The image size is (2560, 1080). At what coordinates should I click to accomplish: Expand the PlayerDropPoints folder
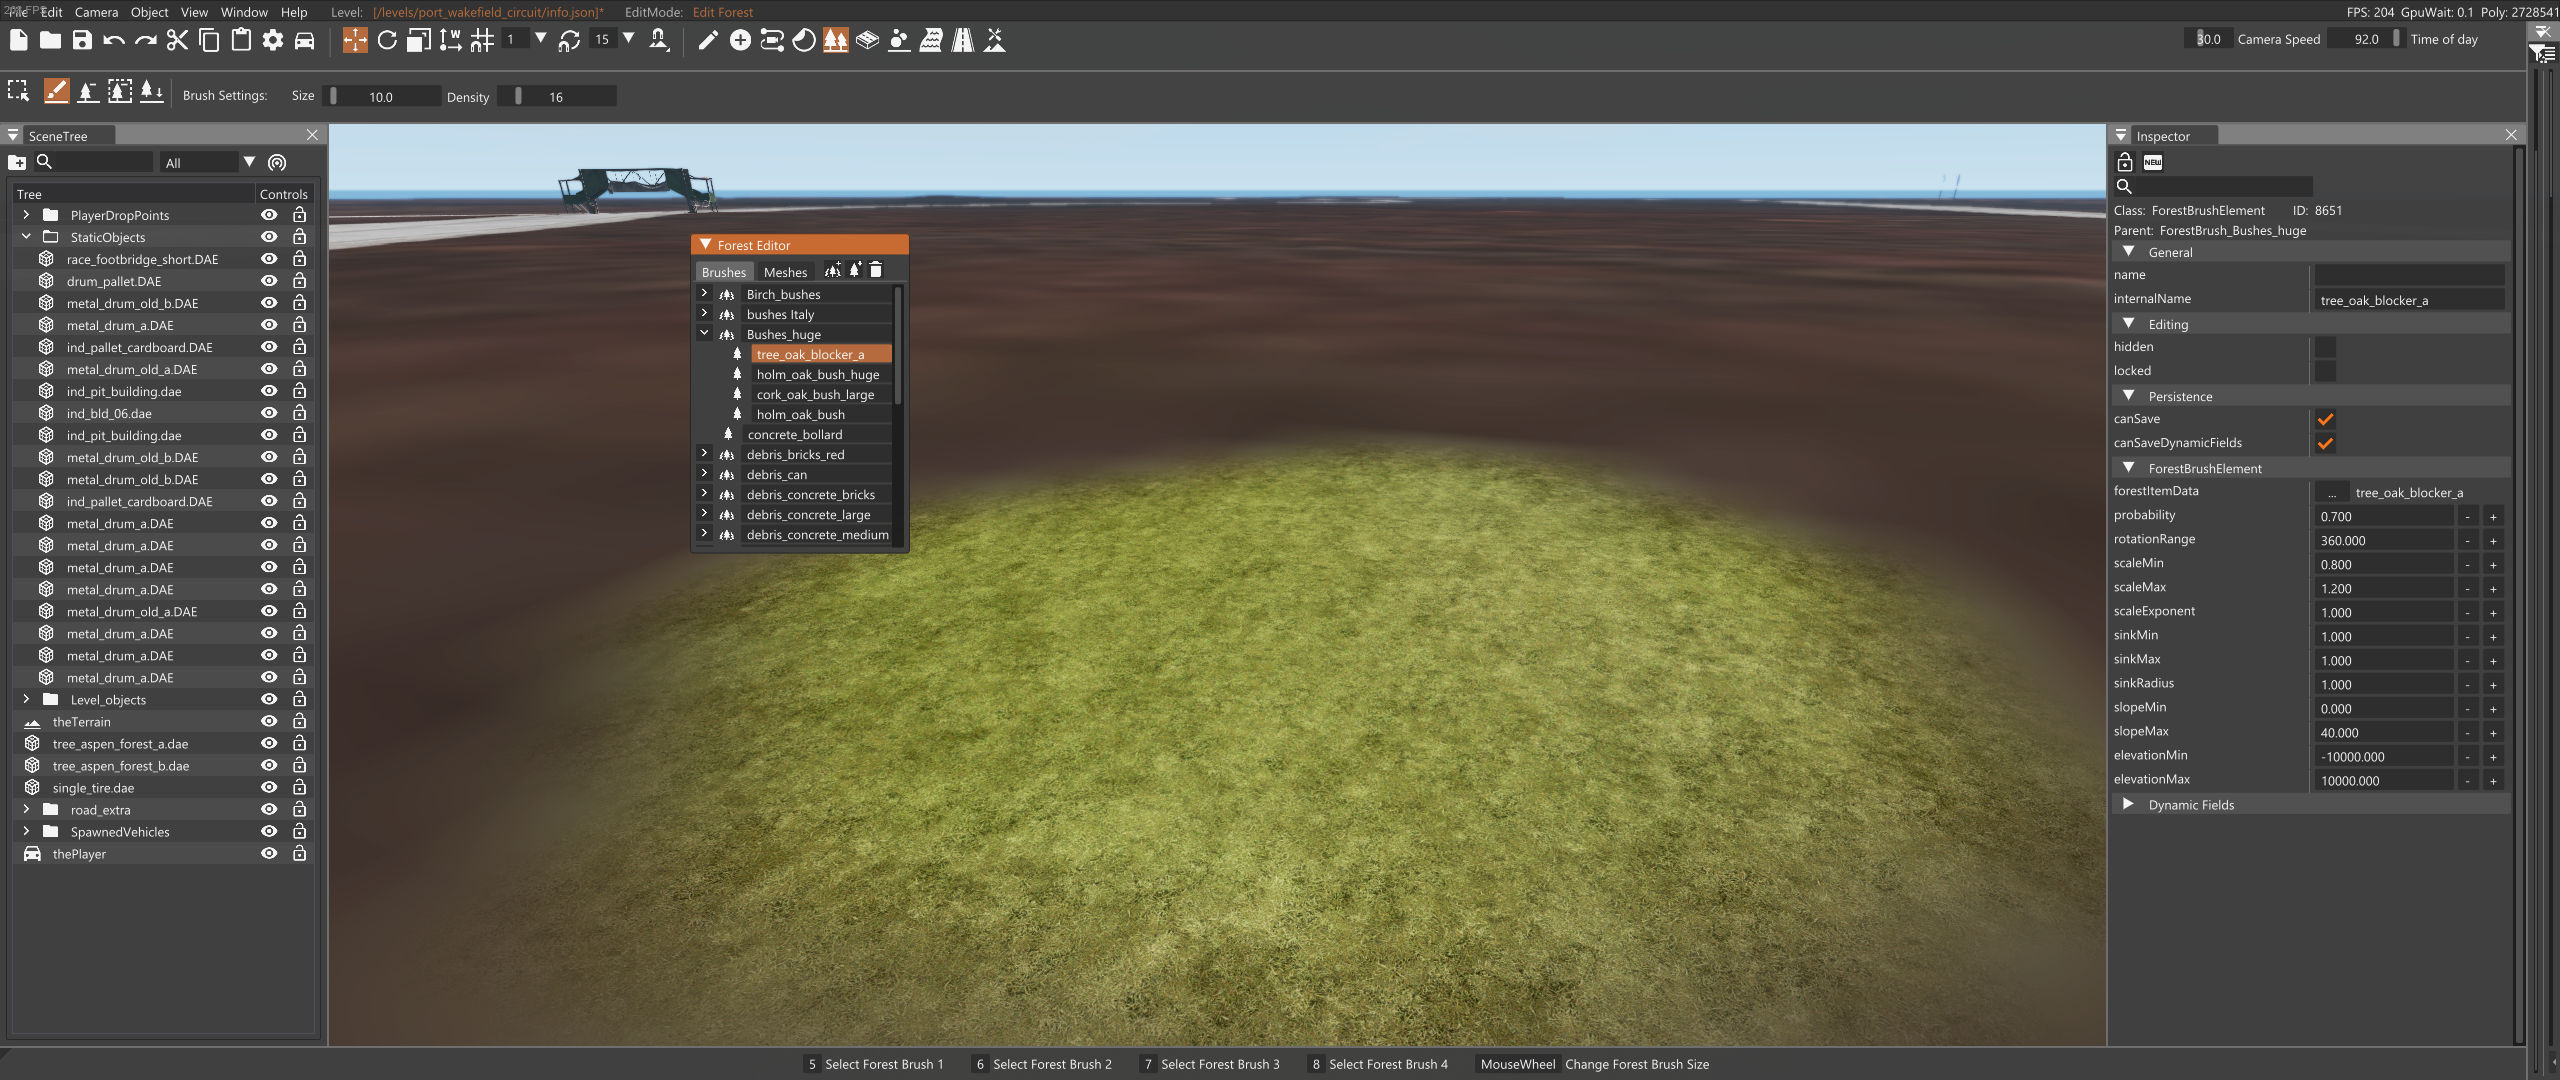[26, 215]
